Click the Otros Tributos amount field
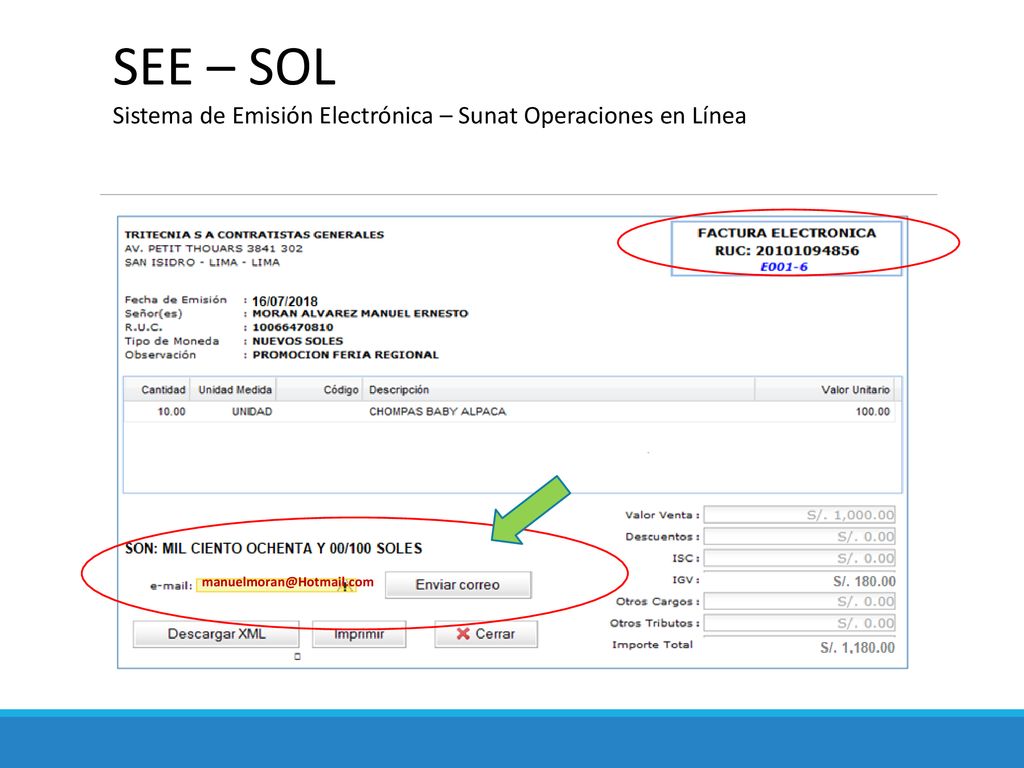 799,622
